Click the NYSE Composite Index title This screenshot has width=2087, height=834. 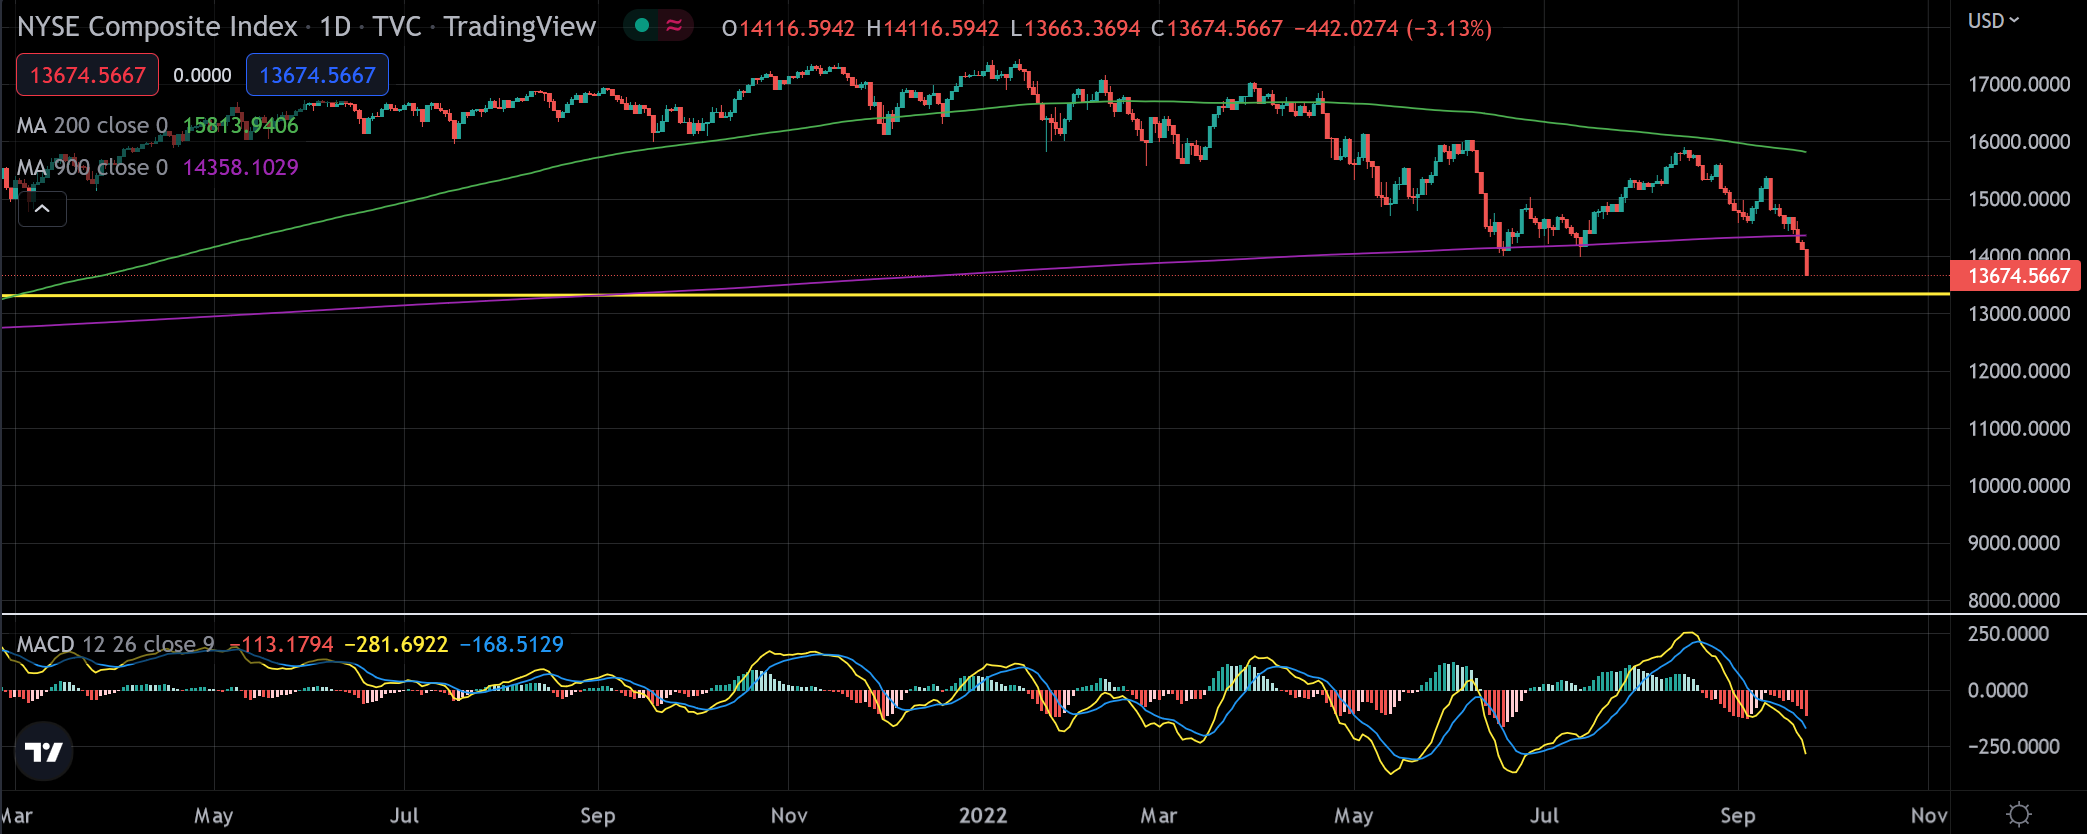tap(157, 26)
